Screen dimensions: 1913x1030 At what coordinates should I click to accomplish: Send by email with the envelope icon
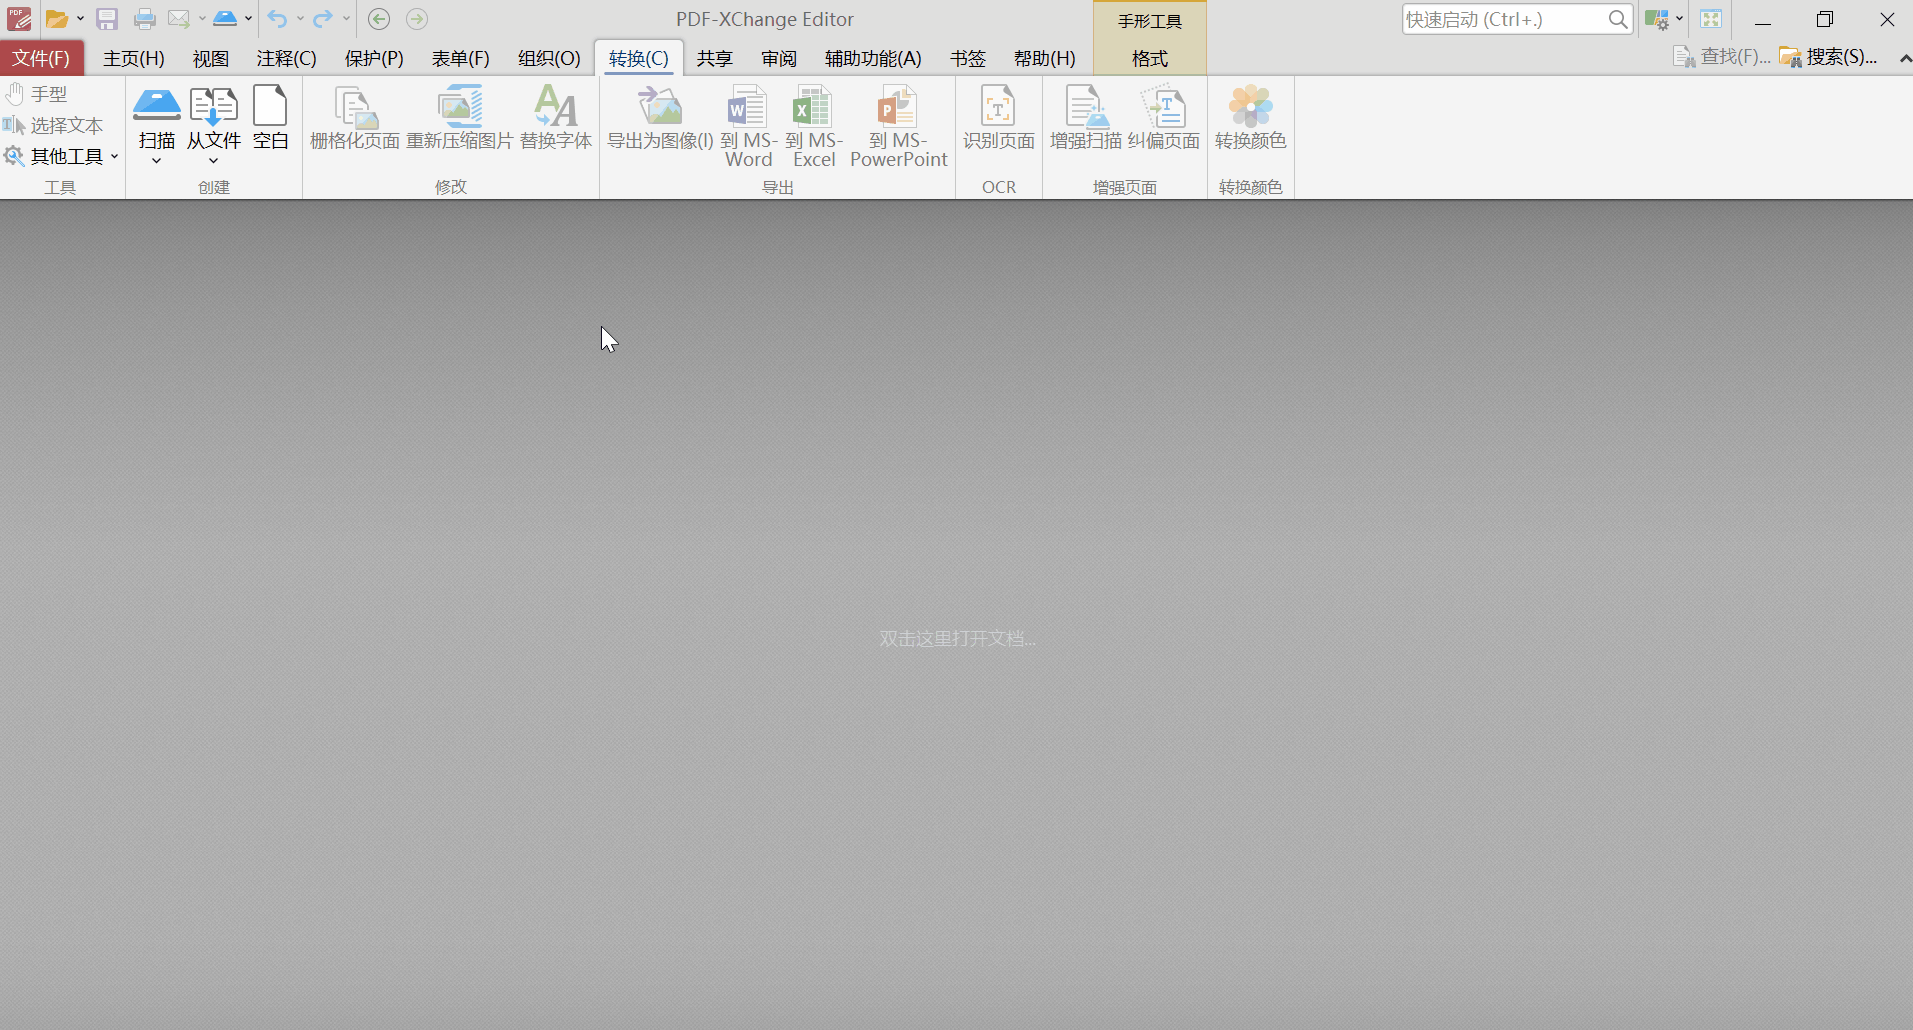point(179,19)
